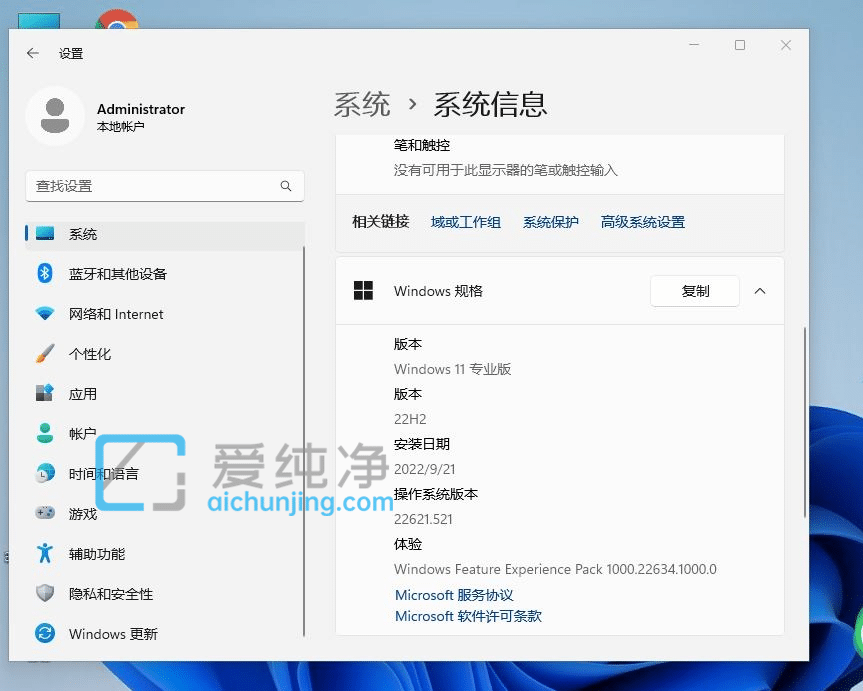Viewport: 863px width, 691px height.
Task: Launch Chrome from the taskbar
Action: (117, 18)
